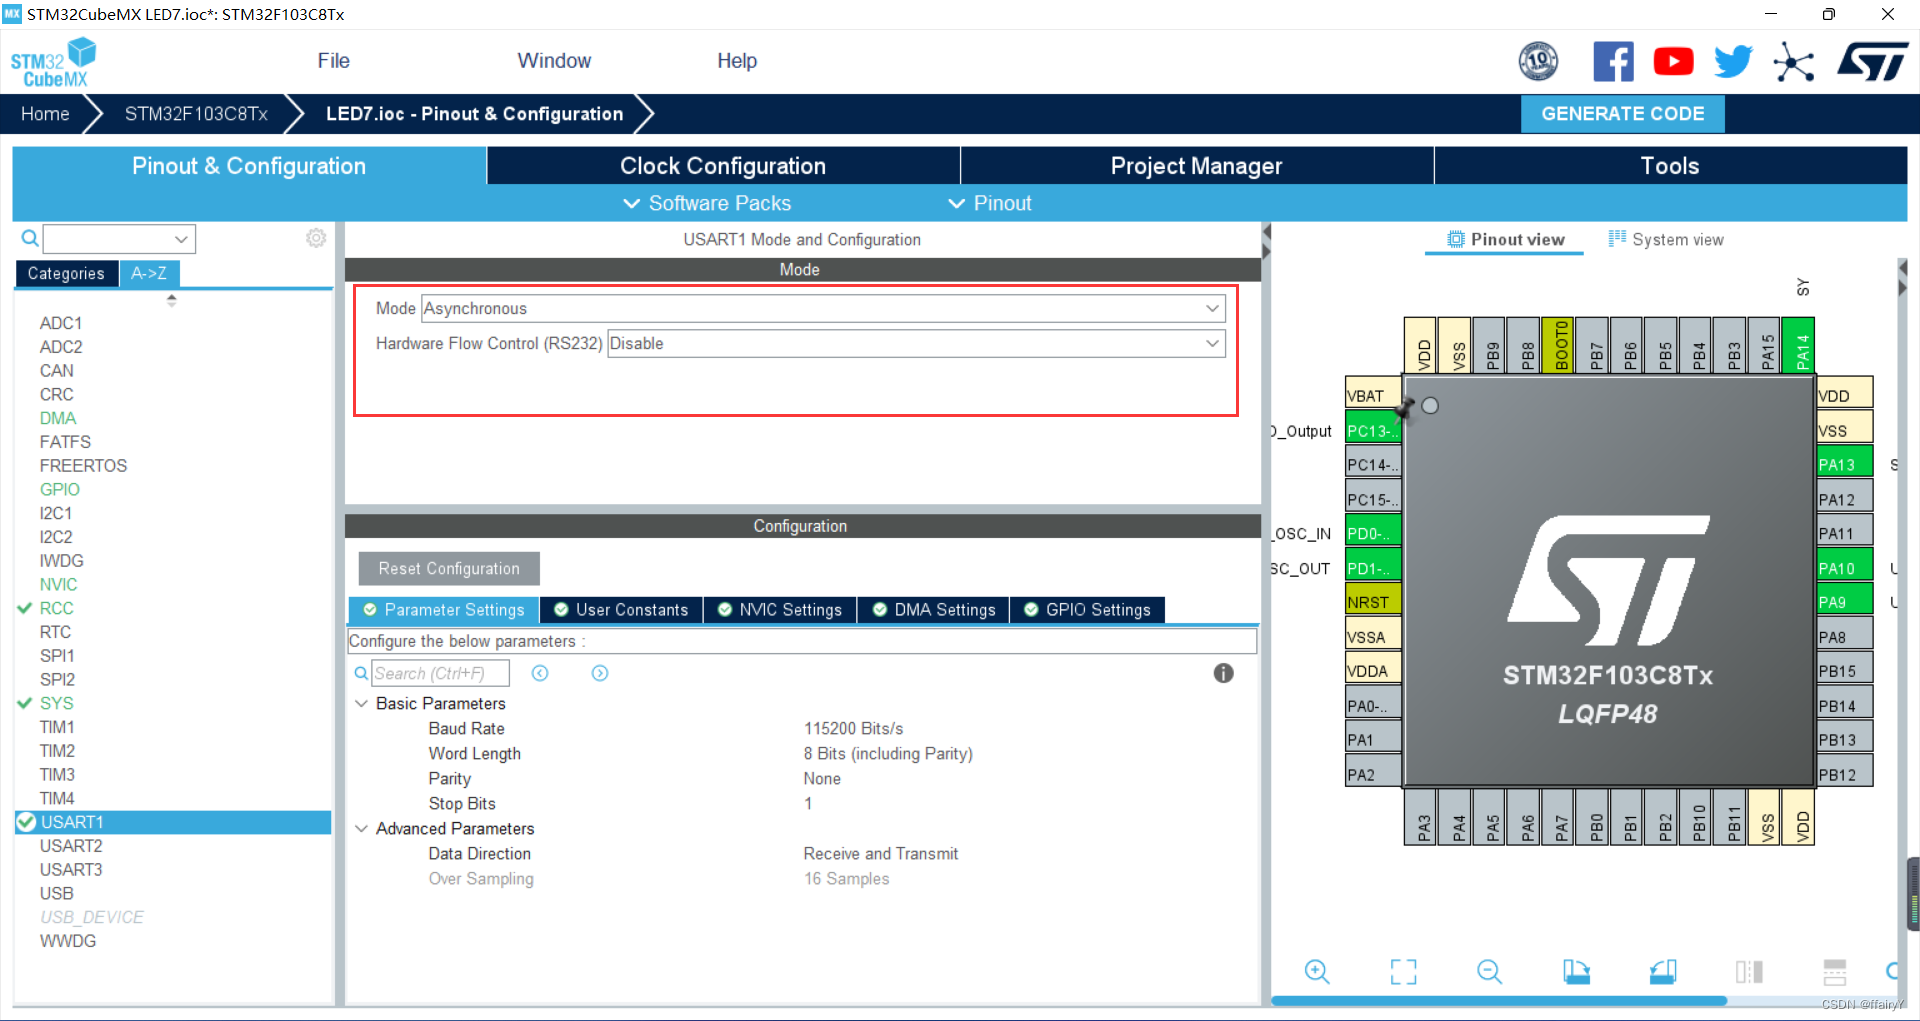Open the User Constants tab
This screenshot has width=1920, height=1021.
[x=621, y=610]
